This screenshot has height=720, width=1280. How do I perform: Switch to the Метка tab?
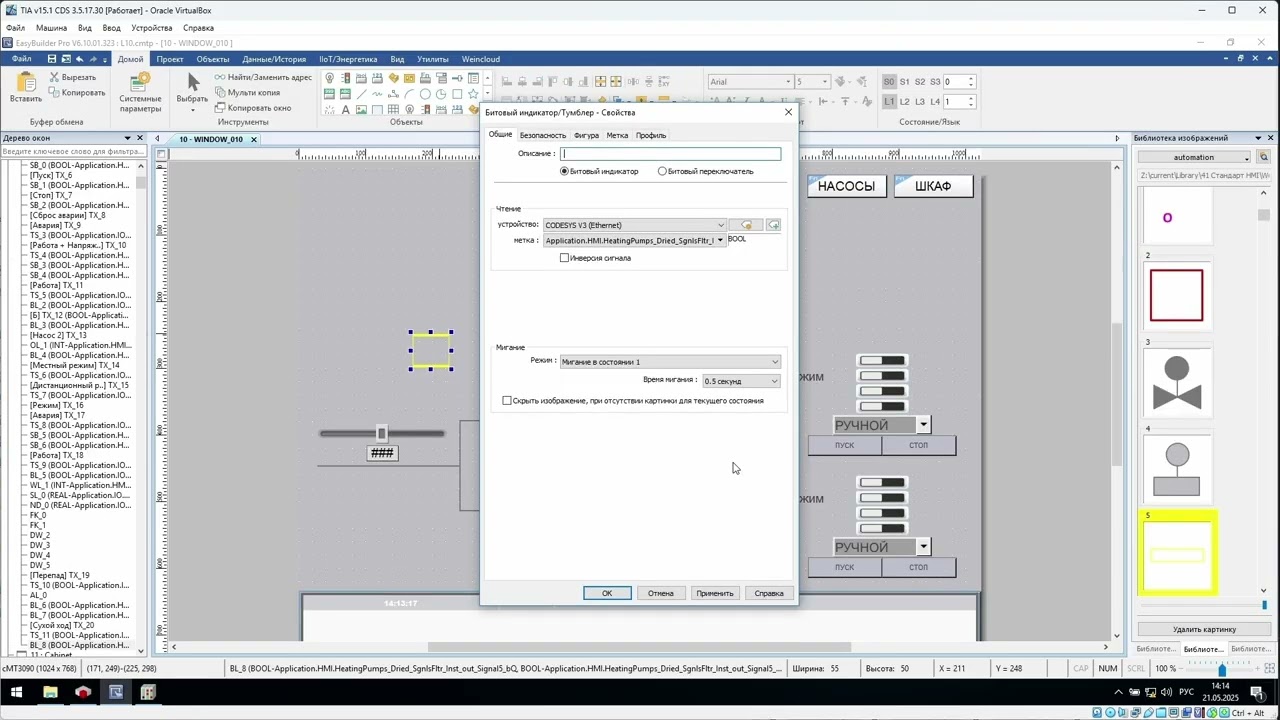coord(617,135)
